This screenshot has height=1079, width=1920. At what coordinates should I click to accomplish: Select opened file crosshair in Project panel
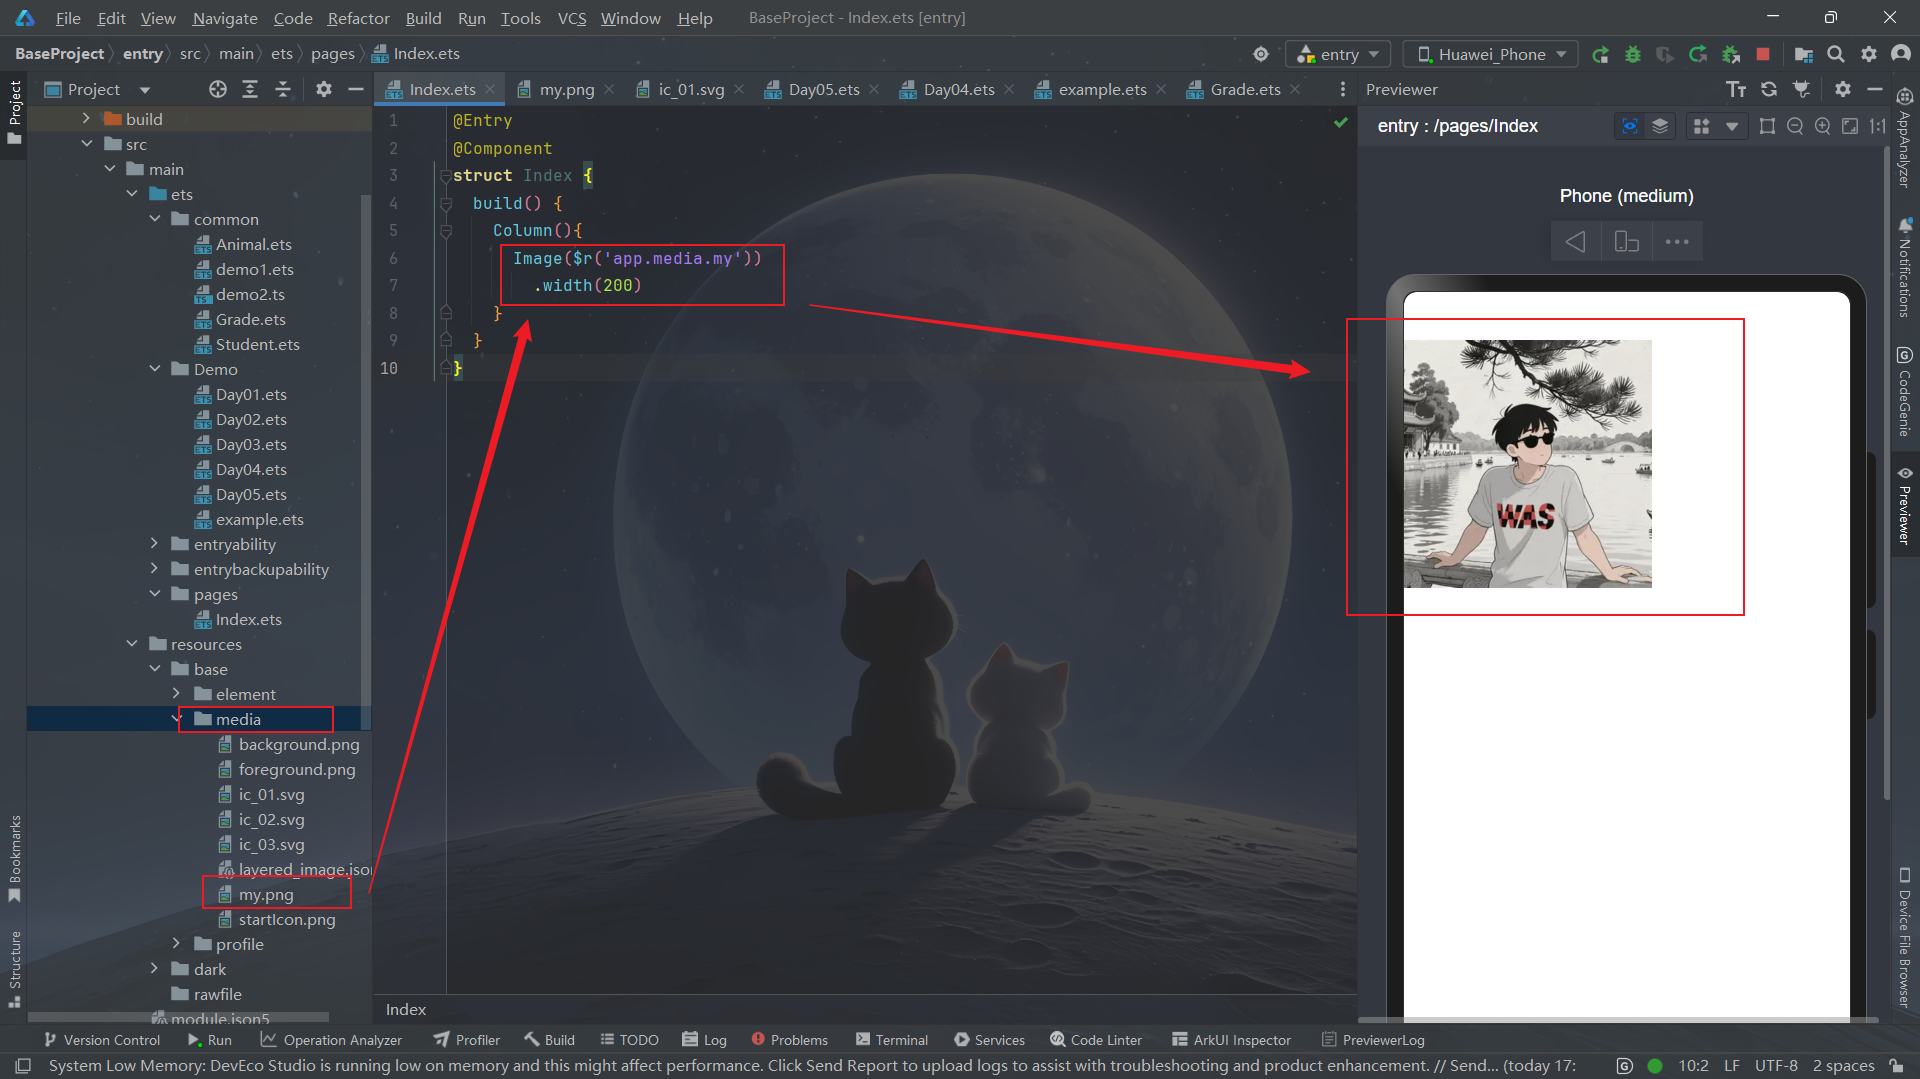coord(218,89)
